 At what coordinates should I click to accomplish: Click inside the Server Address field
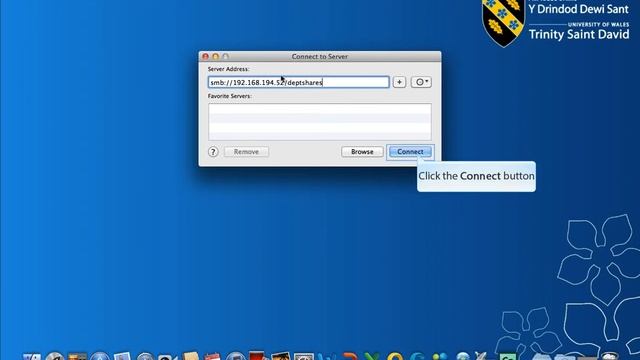298,82
